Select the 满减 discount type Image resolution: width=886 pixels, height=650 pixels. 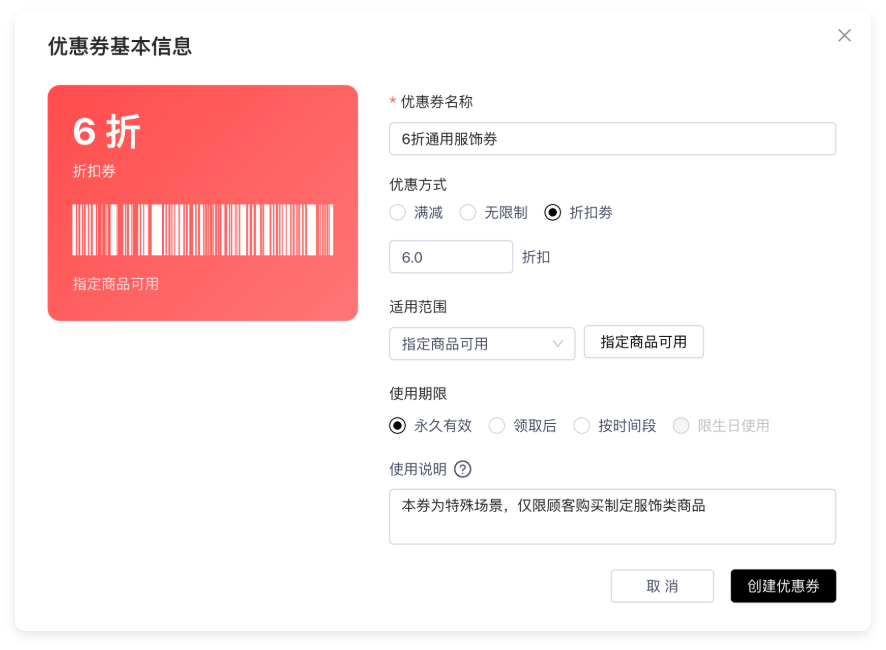point(398,212)
